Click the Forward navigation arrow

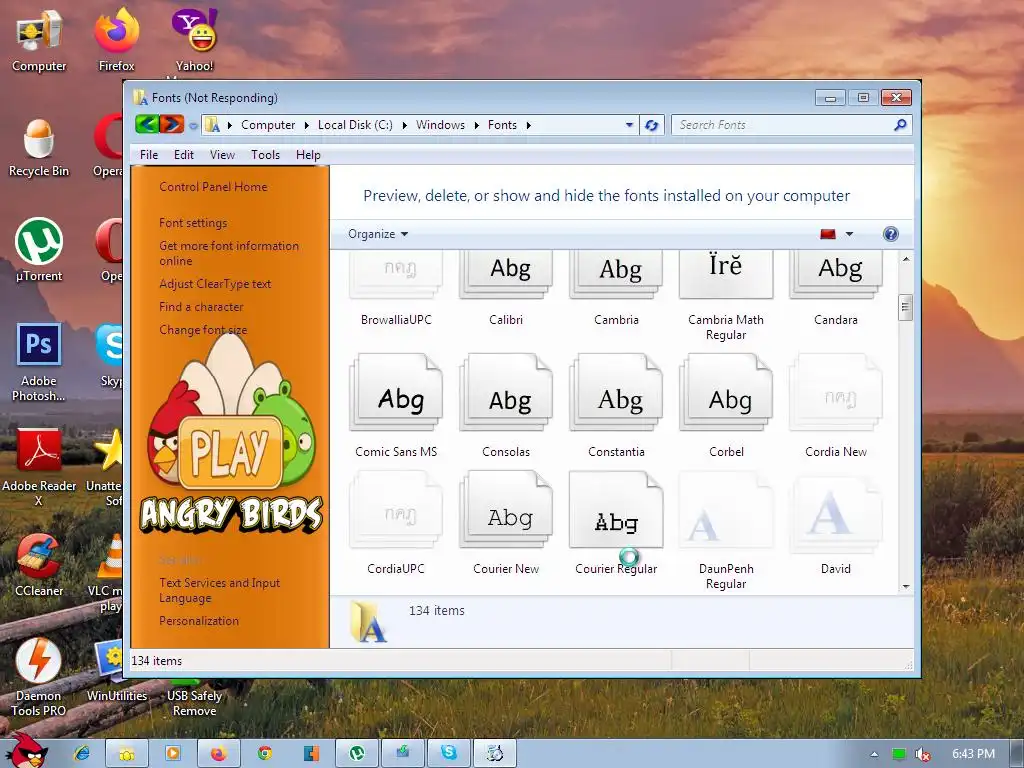(172, 124)
